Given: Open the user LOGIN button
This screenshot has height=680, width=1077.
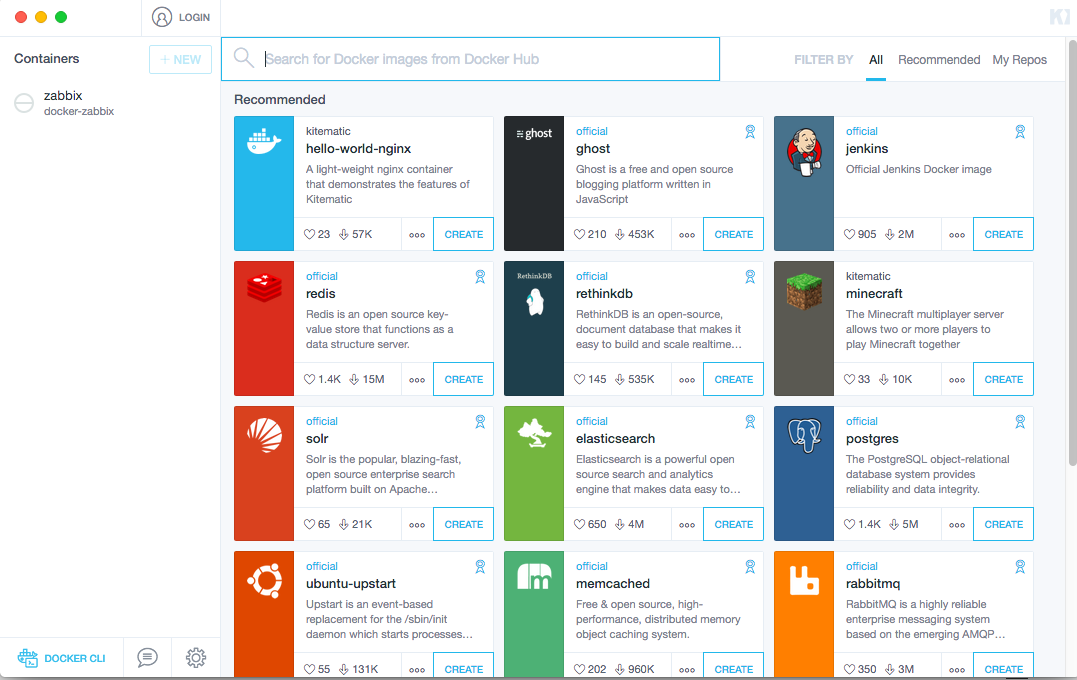Looking at the screenshot, I should click(x=181, y=17).
